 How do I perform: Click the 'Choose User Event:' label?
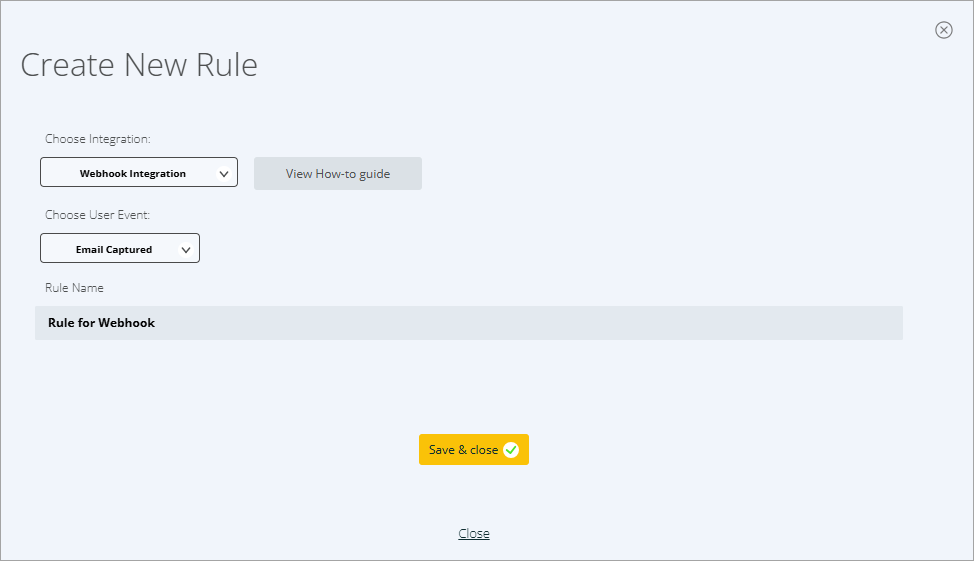coord(97,215)
